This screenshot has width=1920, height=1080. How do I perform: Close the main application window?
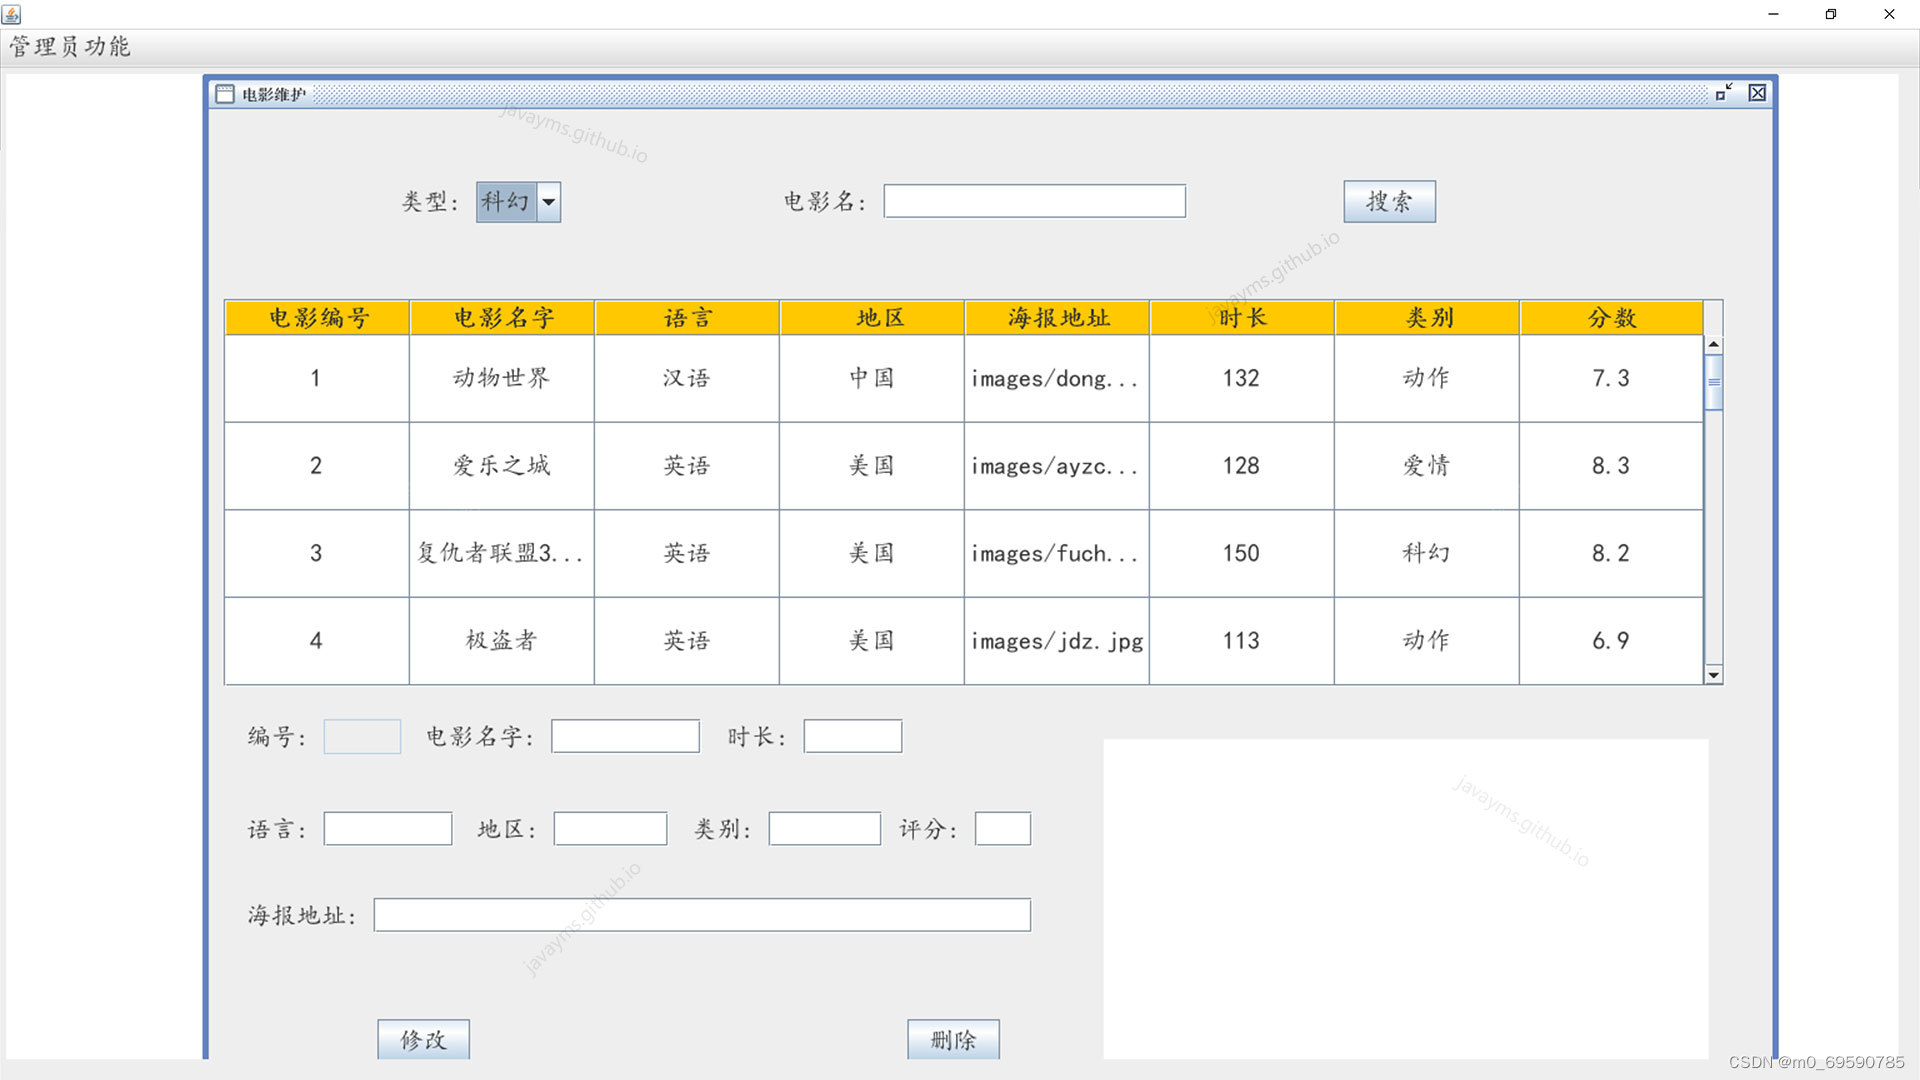[x=1889, y=14]
